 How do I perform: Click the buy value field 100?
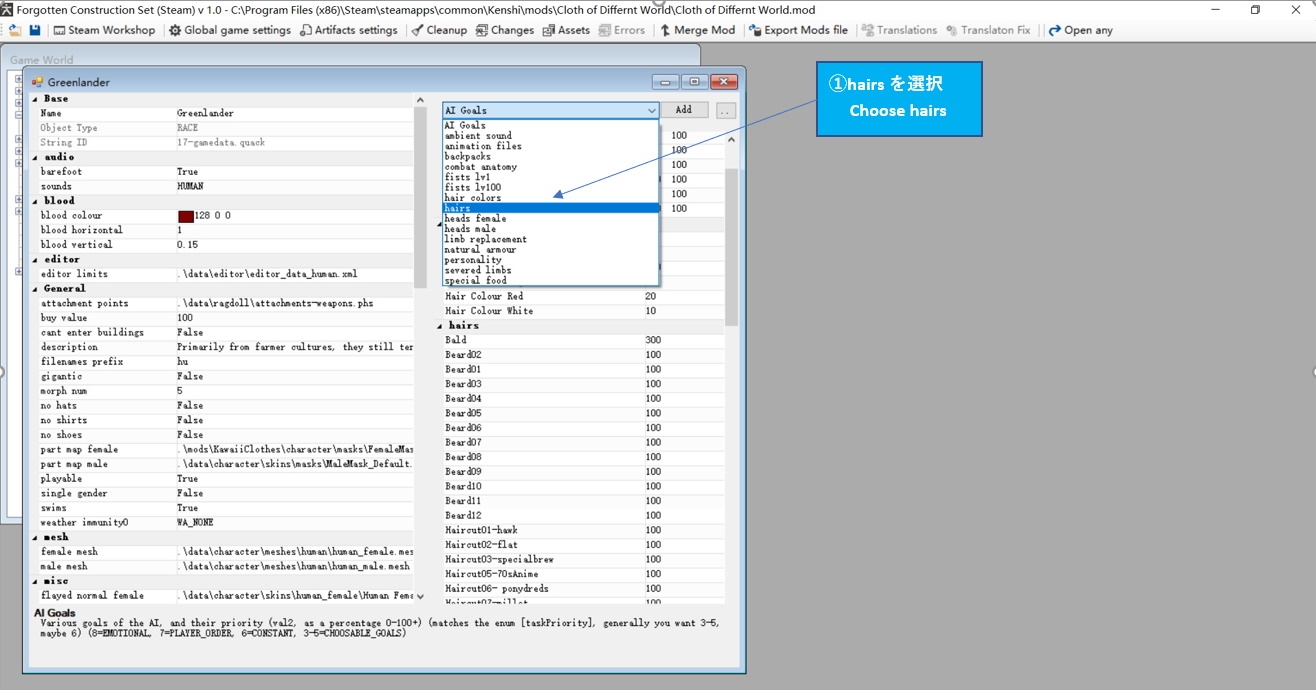click(x=185, y=318)
